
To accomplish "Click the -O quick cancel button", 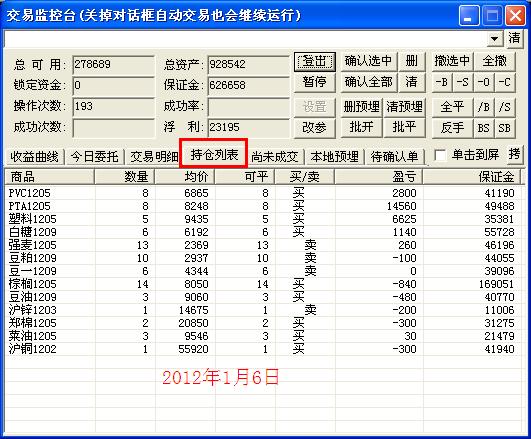I will (x=484, y=82).
